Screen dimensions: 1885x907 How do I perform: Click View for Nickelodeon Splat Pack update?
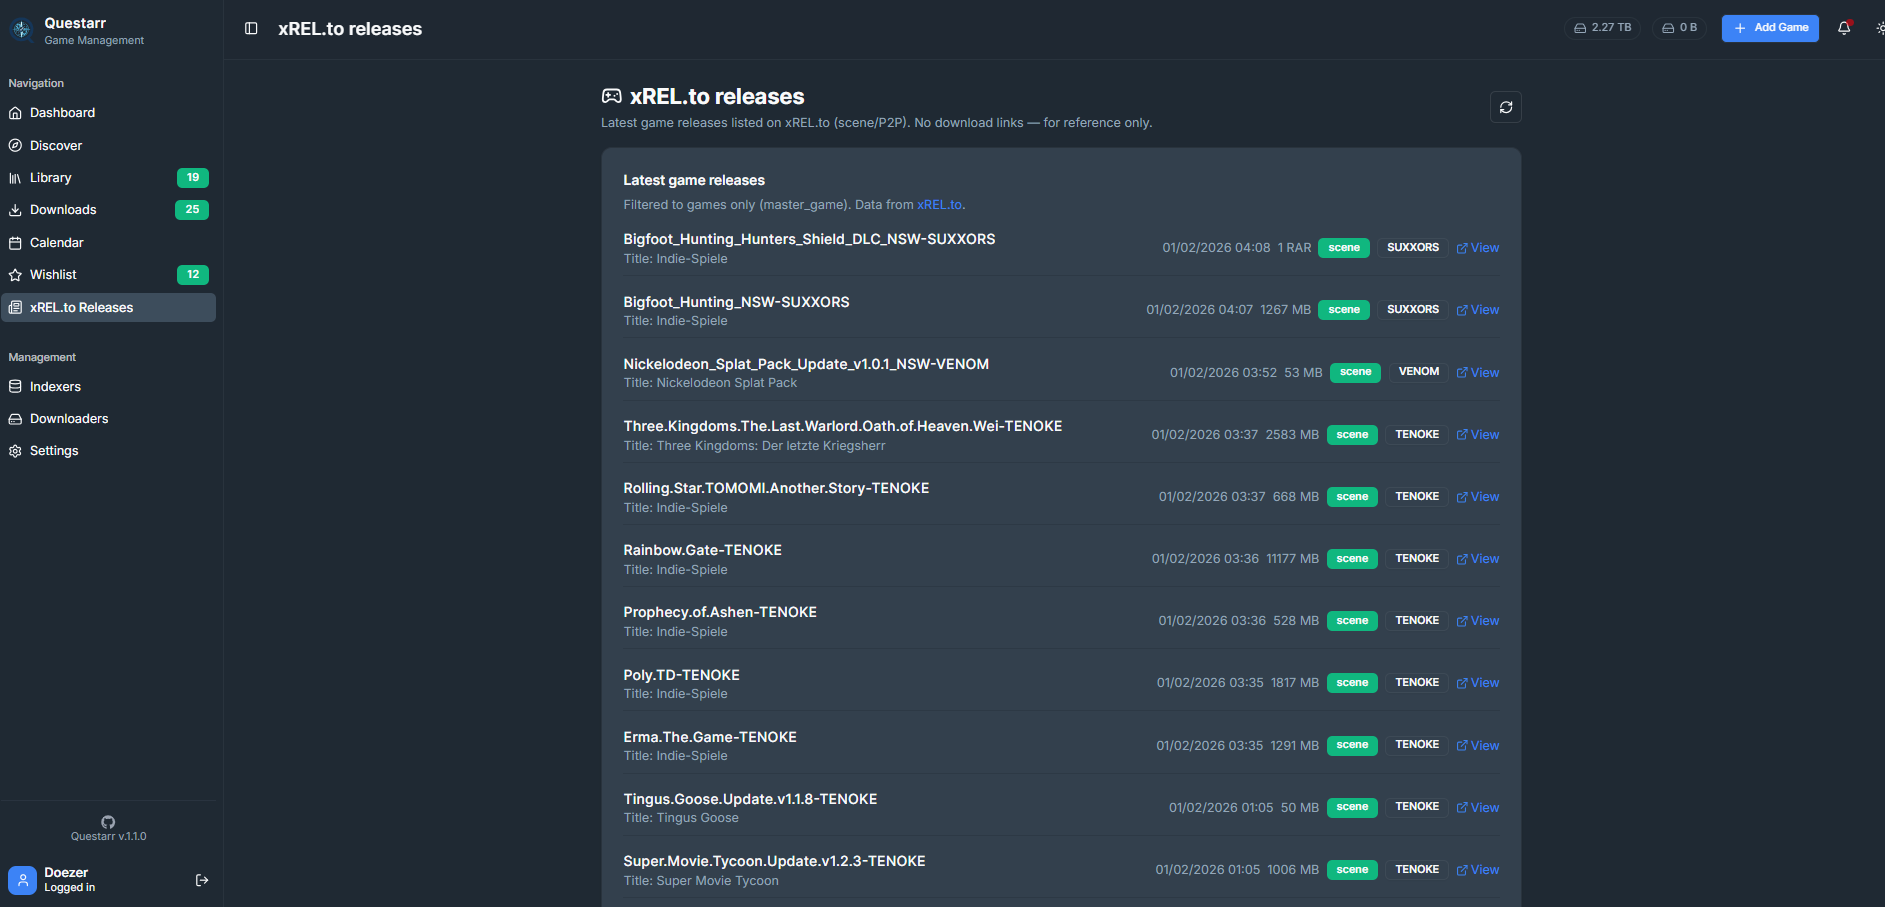tap(1477, 373)
